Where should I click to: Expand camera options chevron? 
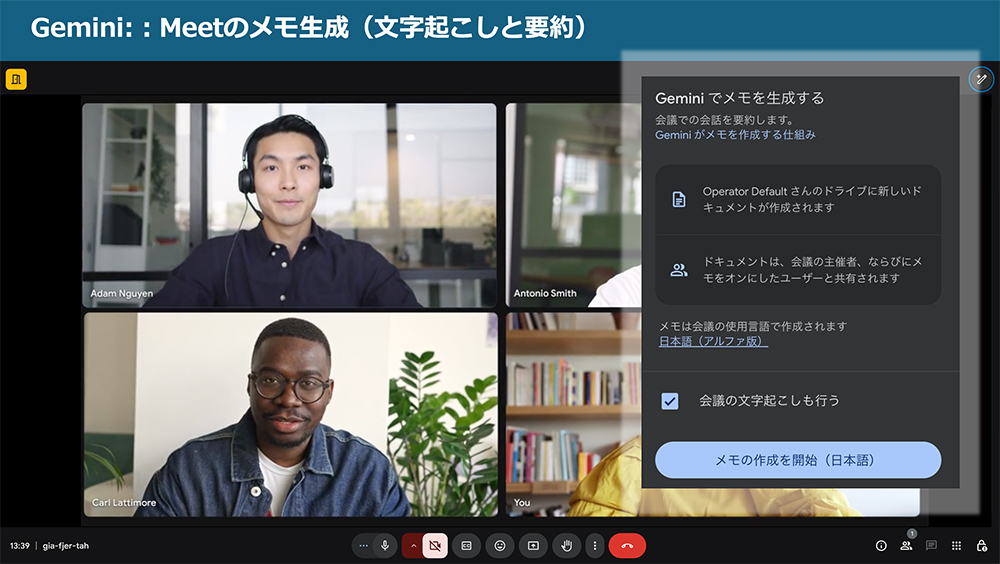point(413,545)
